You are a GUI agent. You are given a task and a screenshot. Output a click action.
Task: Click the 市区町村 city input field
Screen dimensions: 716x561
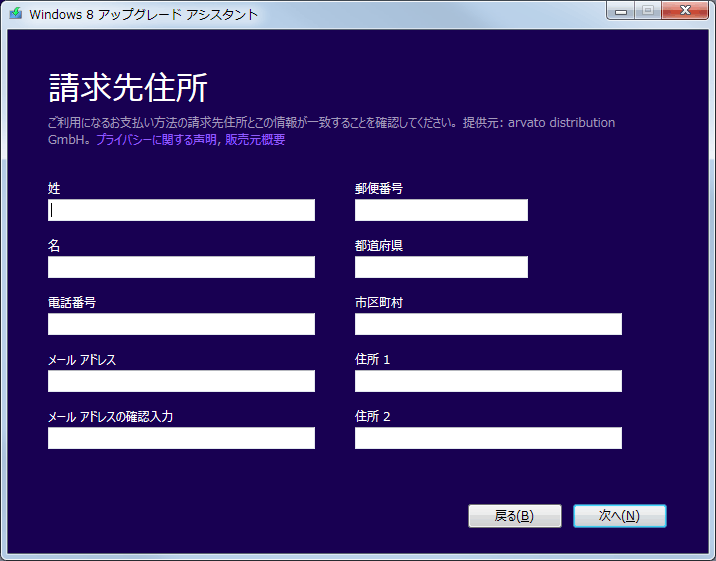point(488,324)
